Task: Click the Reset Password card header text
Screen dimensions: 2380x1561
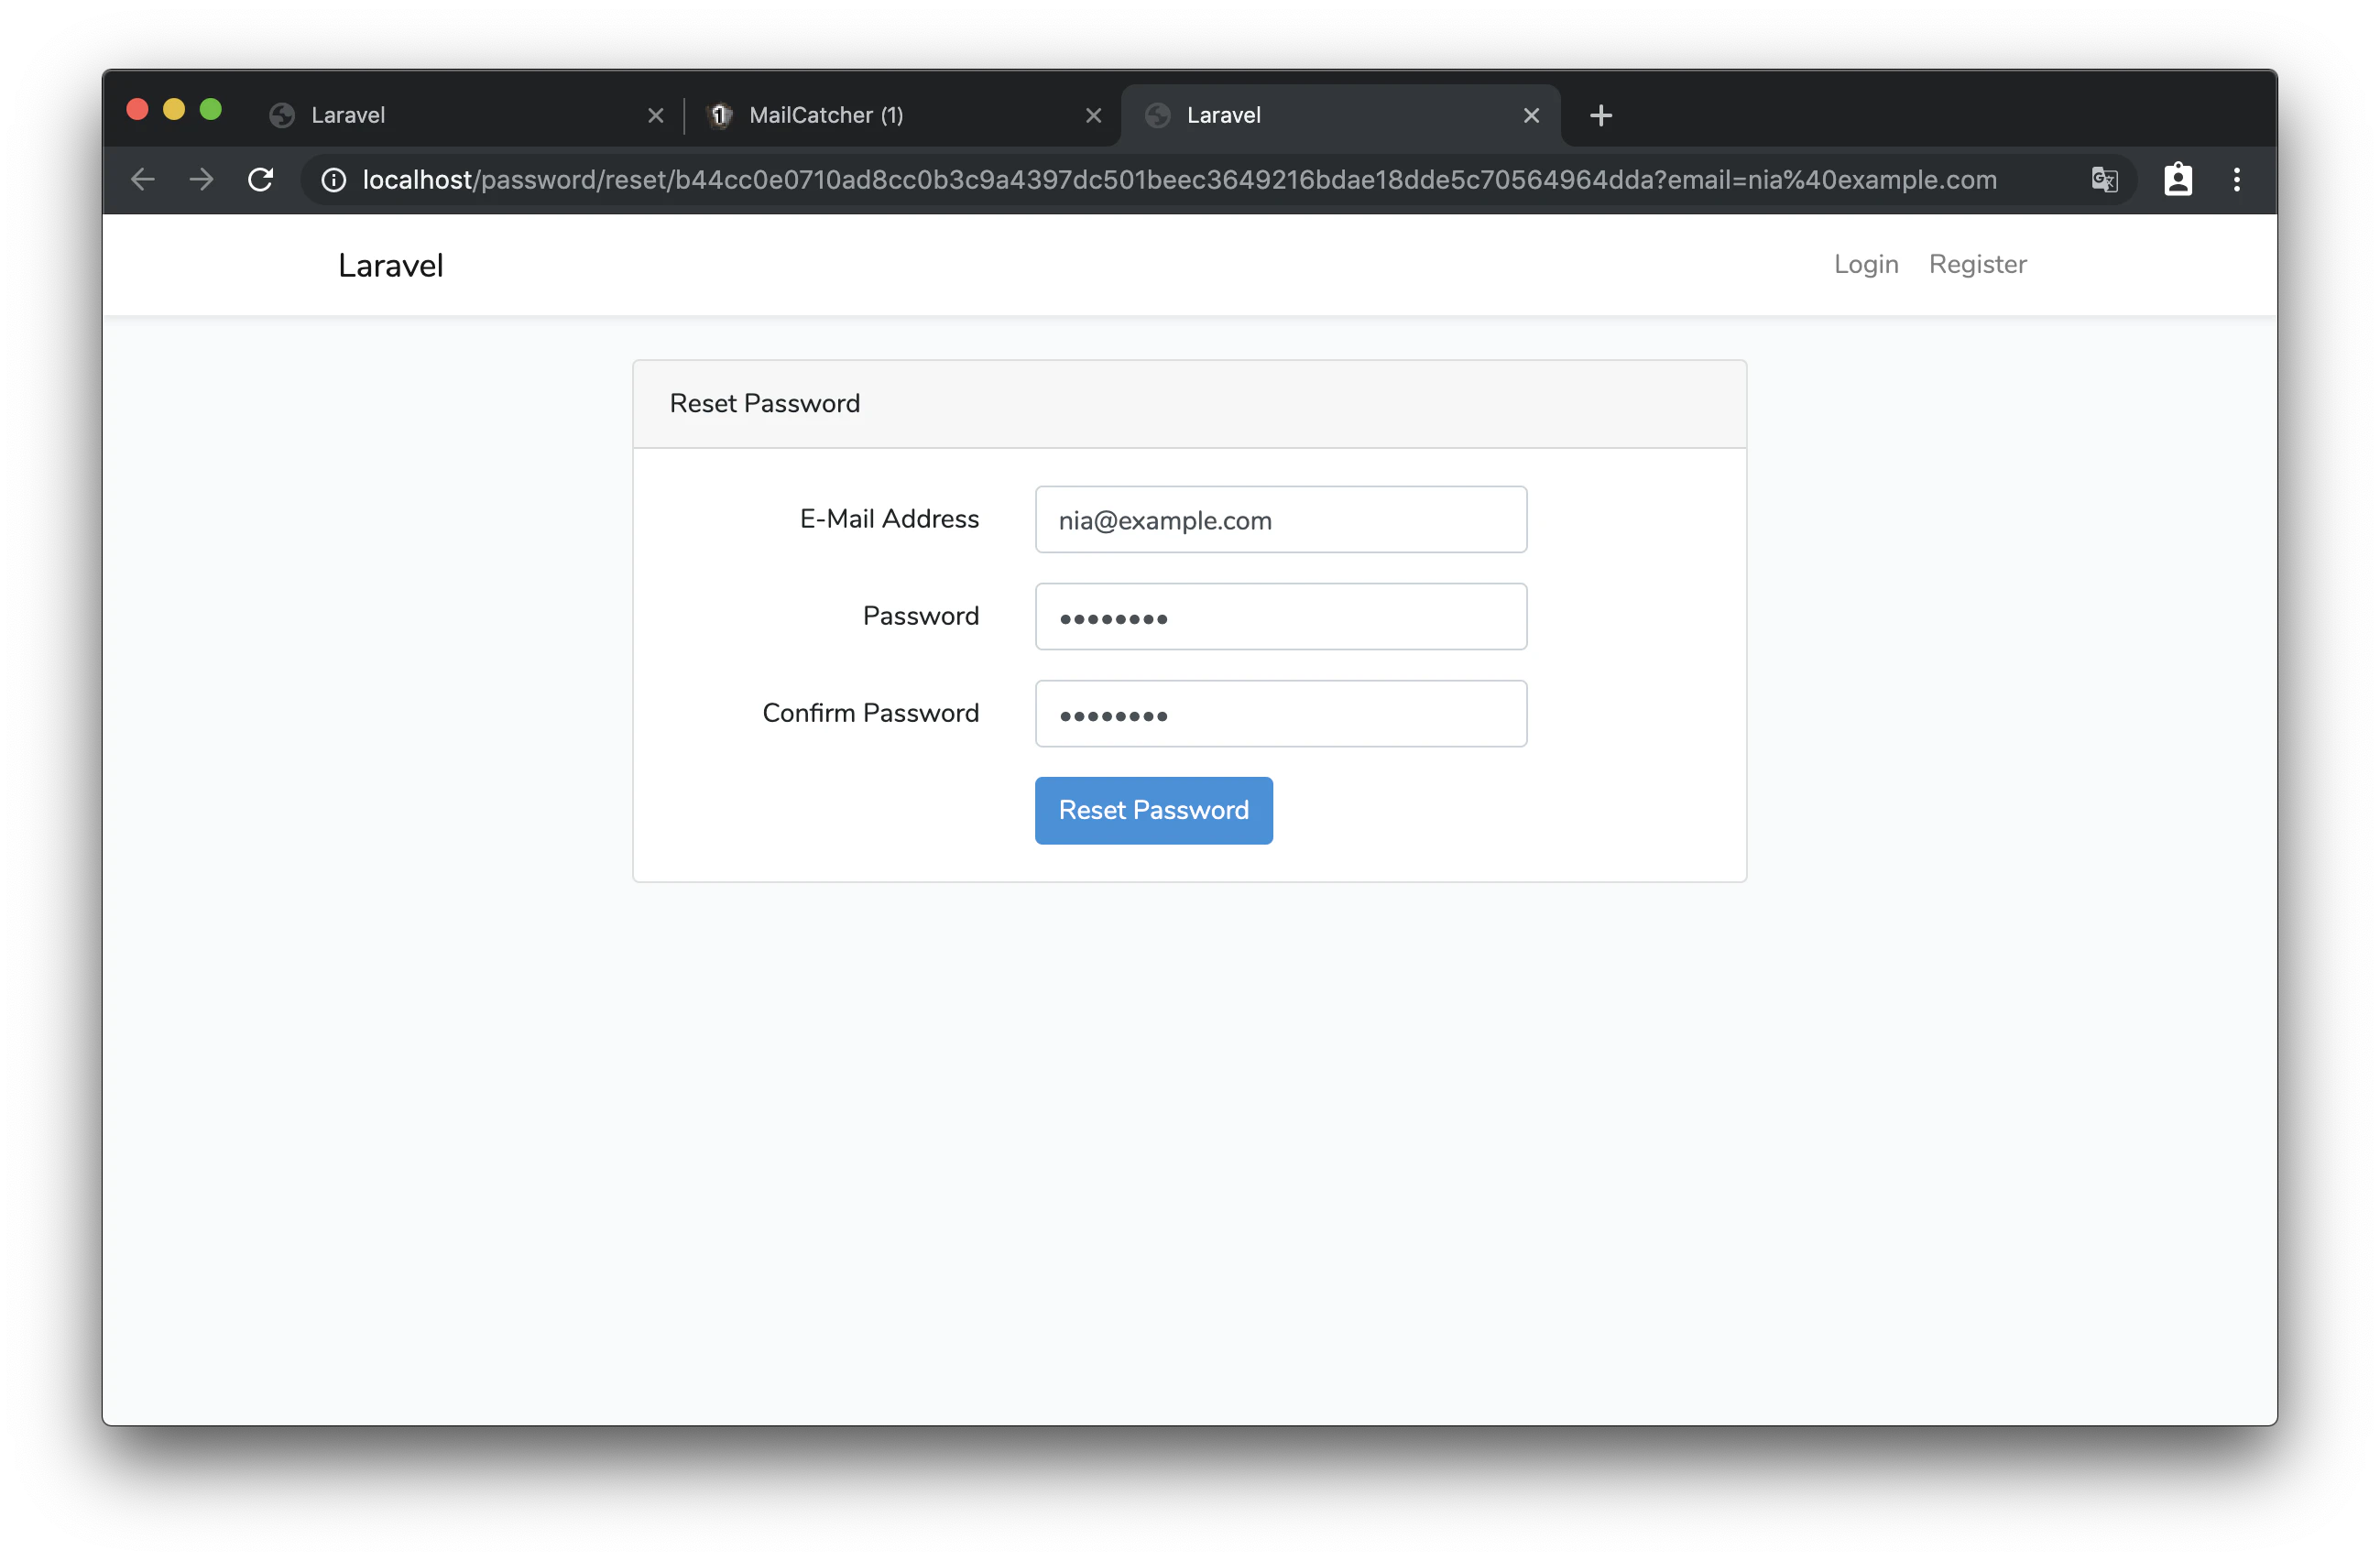Action: click(765, 403)
